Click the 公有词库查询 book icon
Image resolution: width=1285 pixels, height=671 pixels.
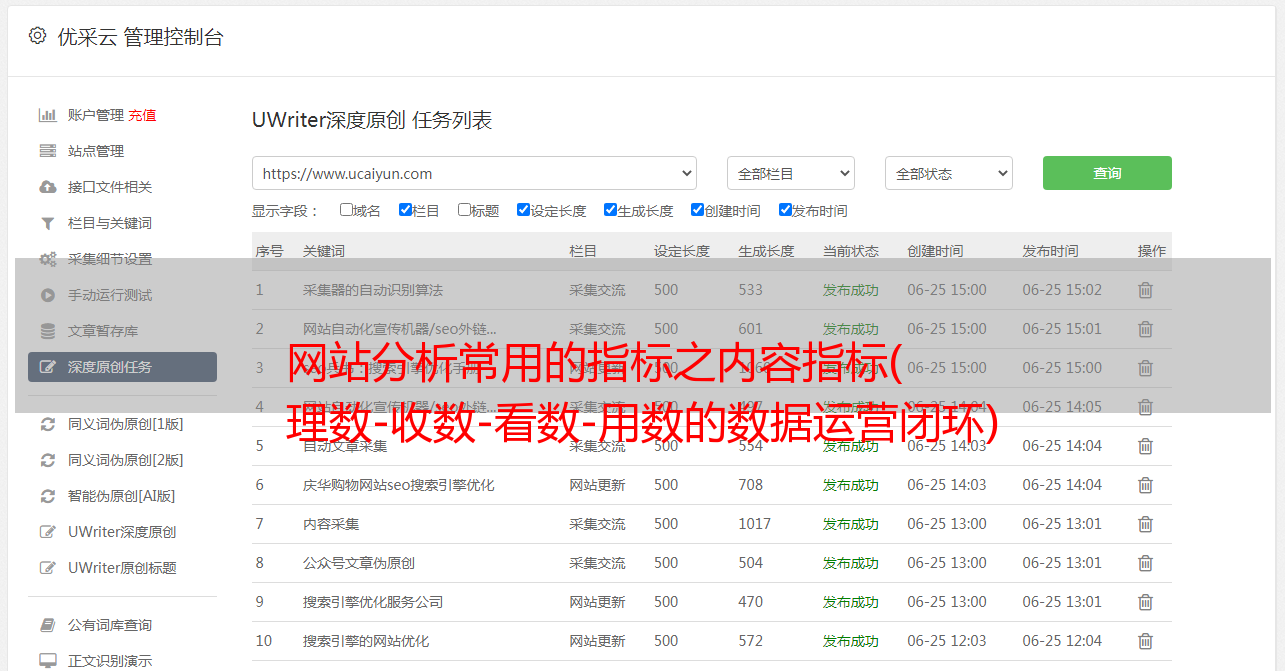coord(47,625)
